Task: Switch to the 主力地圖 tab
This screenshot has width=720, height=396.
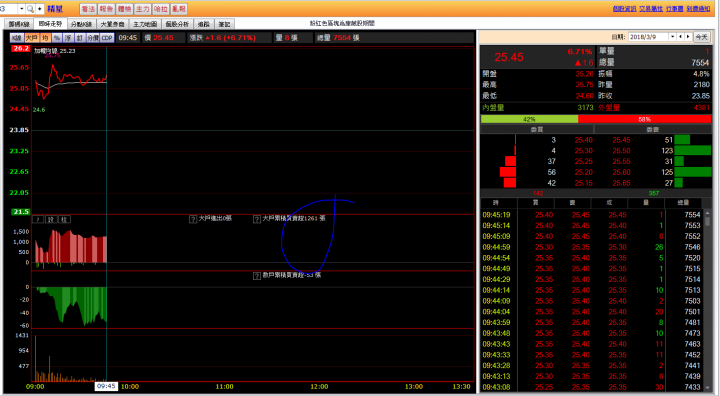Action: pyautogui.click(x=145, y=24)
